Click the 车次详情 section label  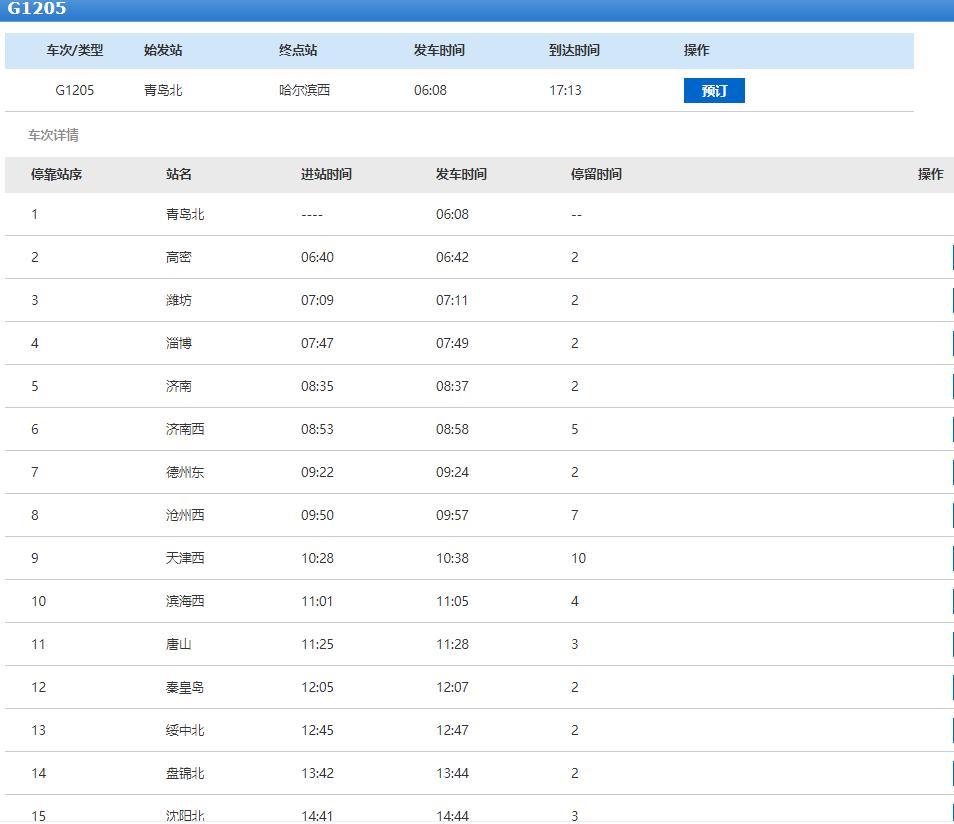(53, 135)
